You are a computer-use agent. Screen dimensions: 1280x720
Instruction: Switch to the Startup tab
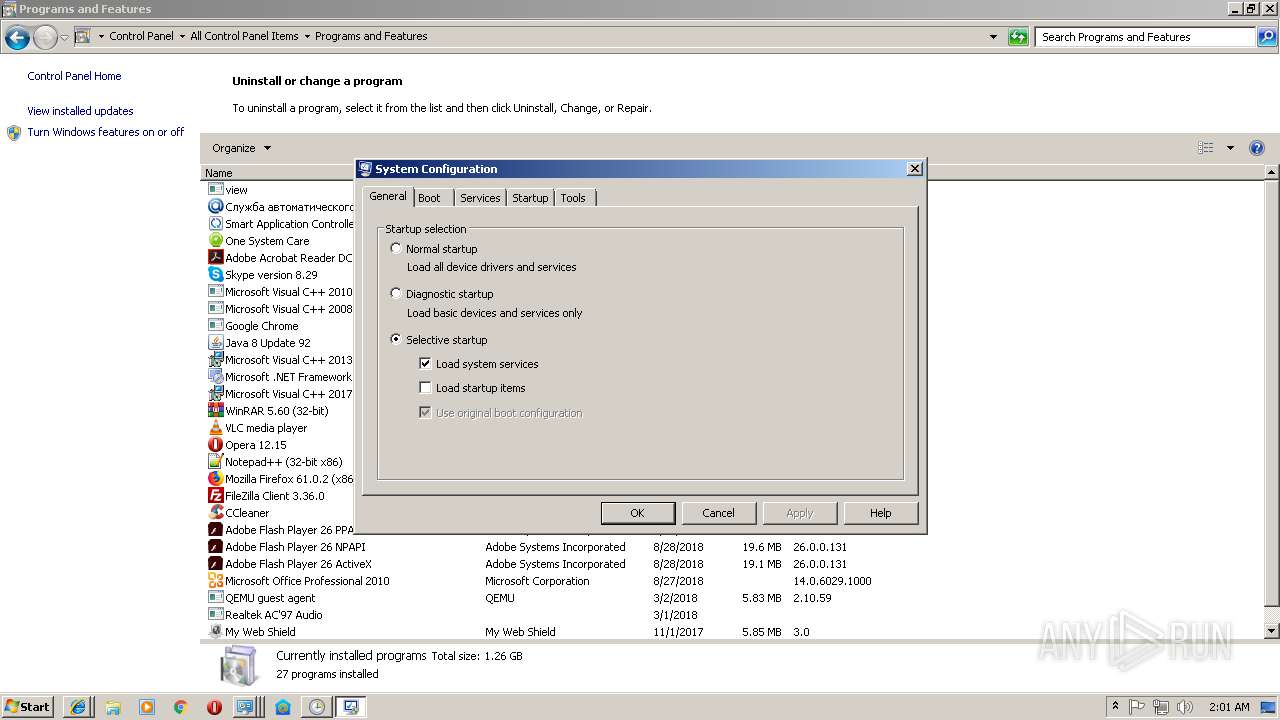point(530,198)
